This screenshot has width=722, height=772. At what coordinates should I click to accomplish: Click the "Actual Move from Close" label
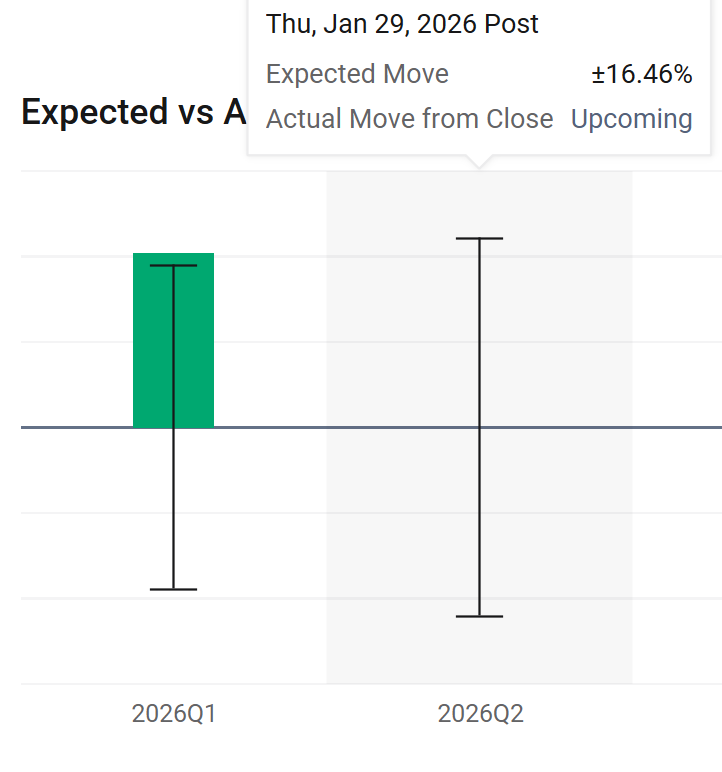pos(409,119)
